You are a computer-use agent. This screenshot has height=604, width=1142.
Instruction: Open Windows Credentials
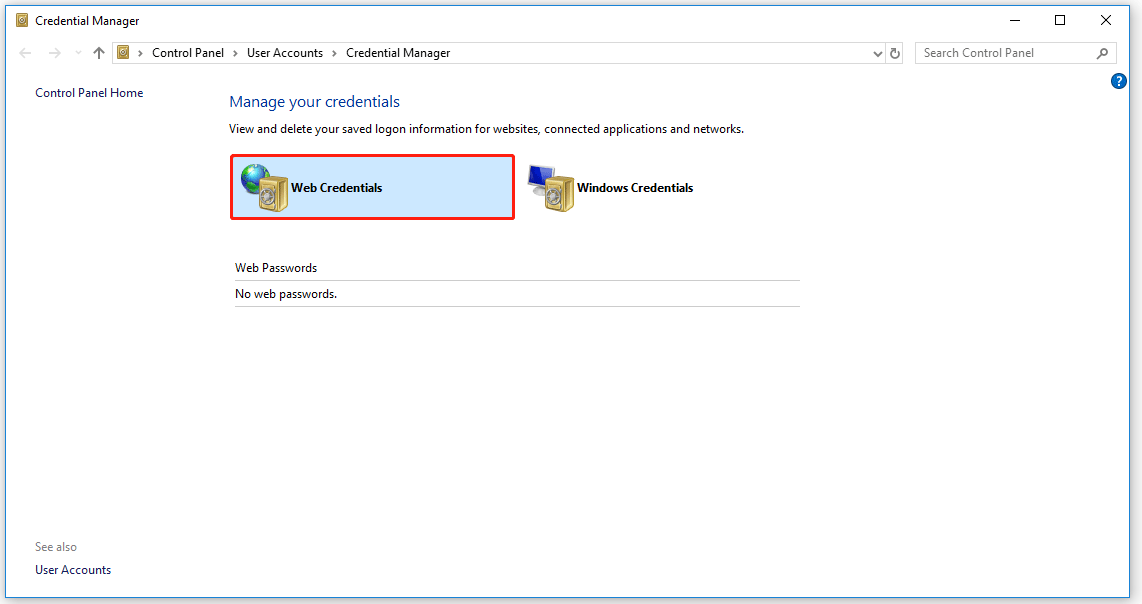point(635,187)
